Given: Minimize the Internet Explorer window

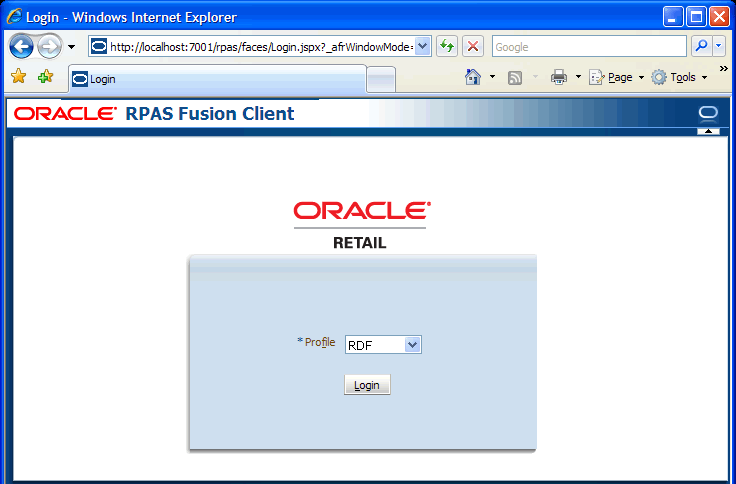Looking at the screenshot, I should pos(673,17).
